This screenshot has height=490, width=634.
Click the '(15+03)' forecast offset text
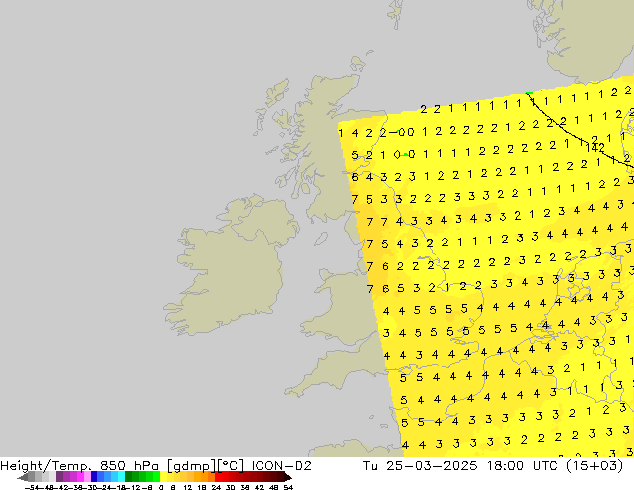pyautogui.click(x=594, y=466)
